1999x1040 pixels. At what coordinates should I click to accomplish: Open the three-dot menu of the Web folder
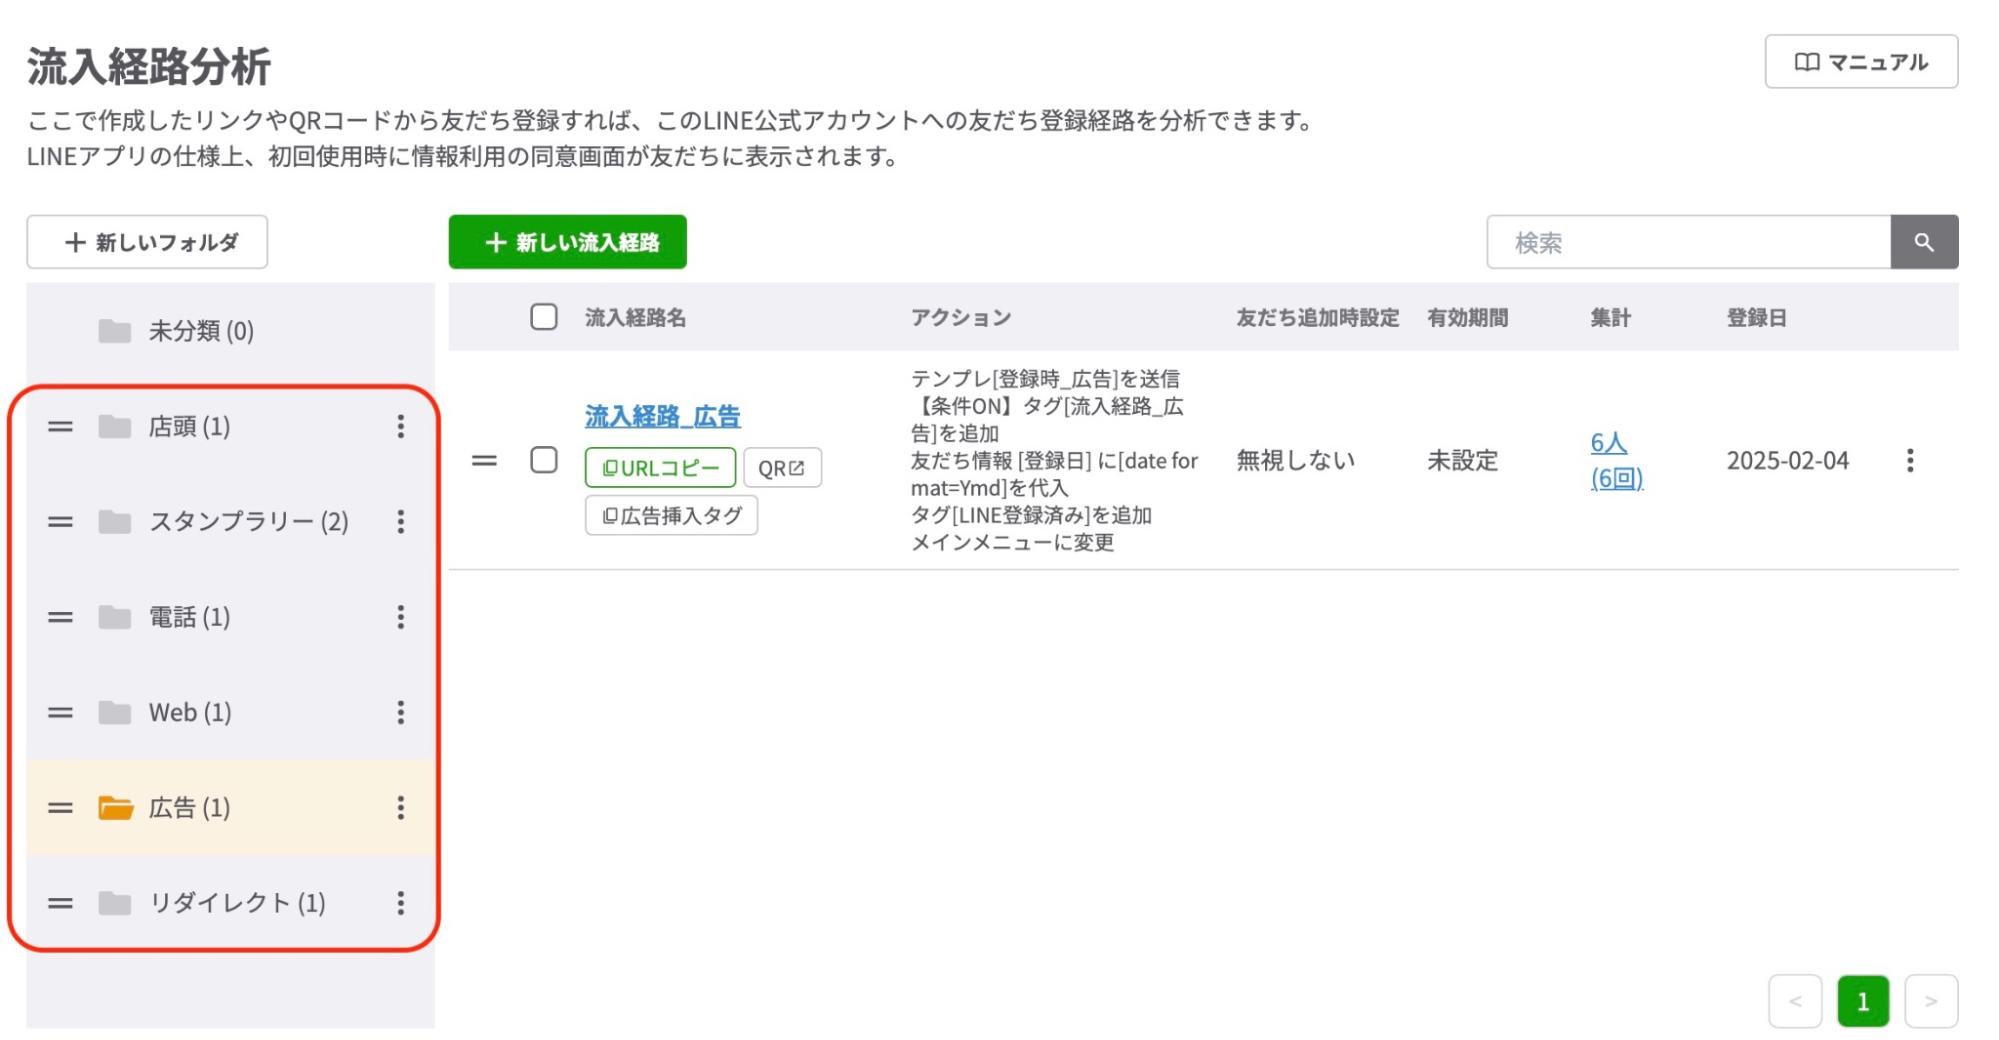pos(401,713)
